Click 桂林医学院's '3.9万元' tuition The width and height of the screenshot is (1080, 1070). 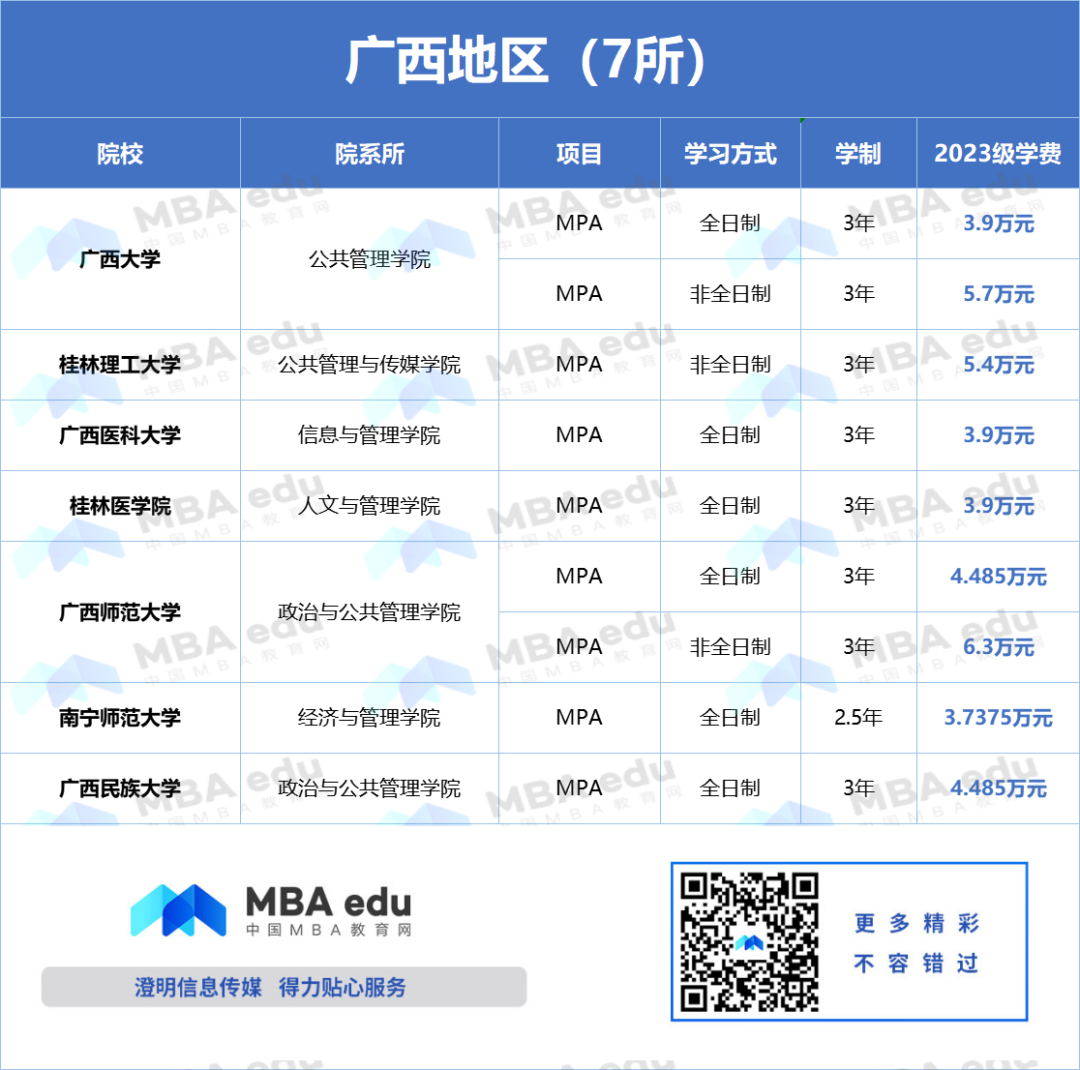click(x=998, y=506)
